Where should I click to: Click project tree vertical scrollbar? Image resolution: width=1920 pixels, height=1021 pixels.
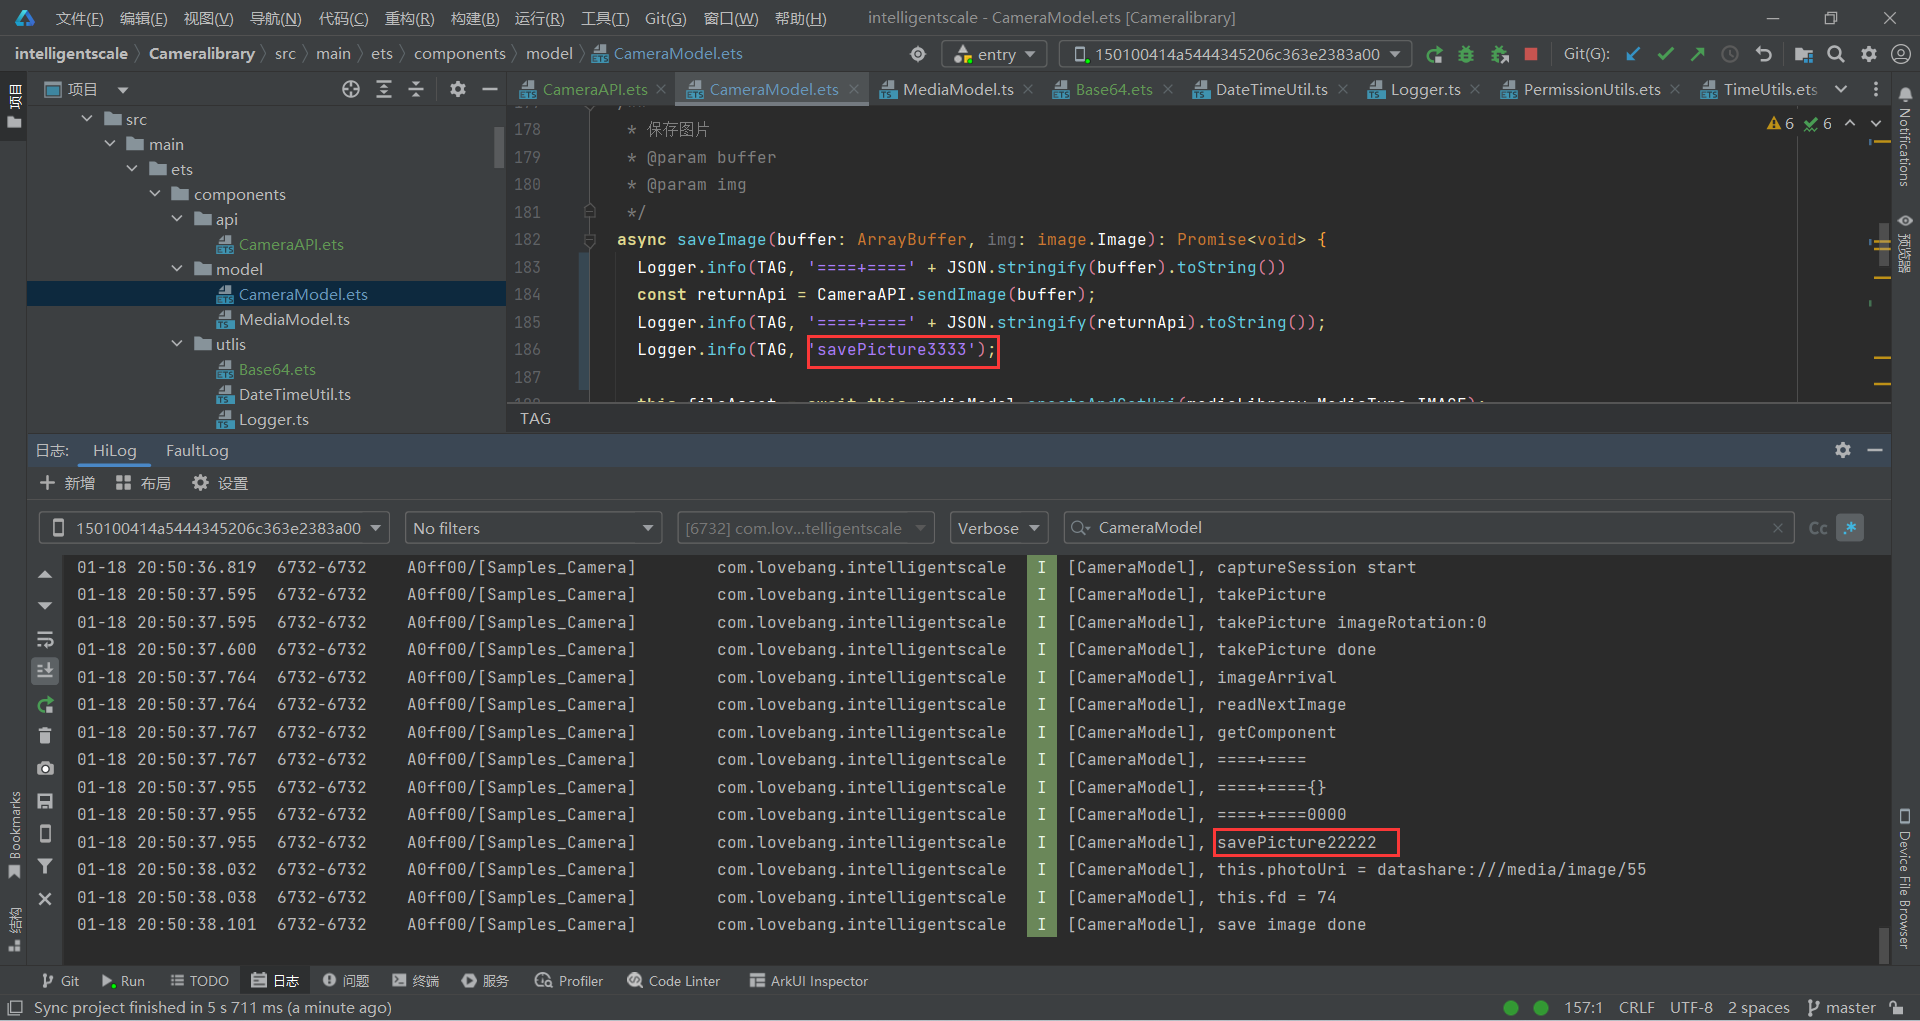499,147
